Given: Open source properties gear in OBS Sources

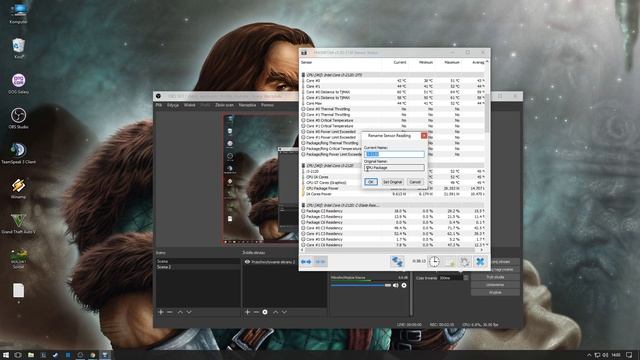Looking at the screenshot, I should (x=265, y=312).
